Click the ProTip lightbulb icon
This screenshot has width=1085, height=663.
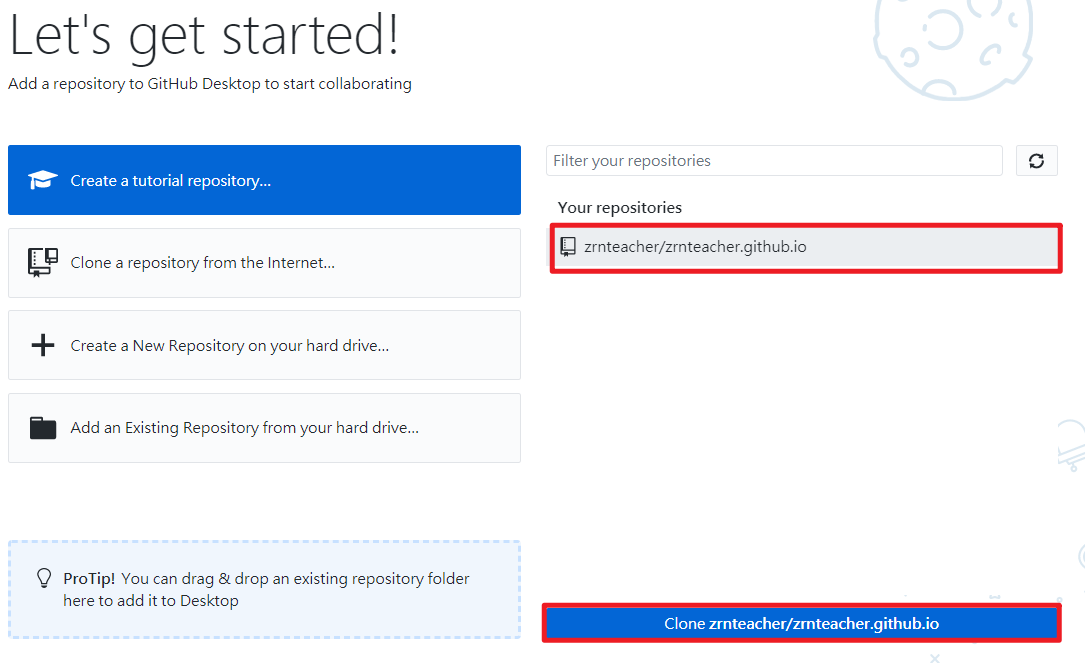[x=44, y=578]
